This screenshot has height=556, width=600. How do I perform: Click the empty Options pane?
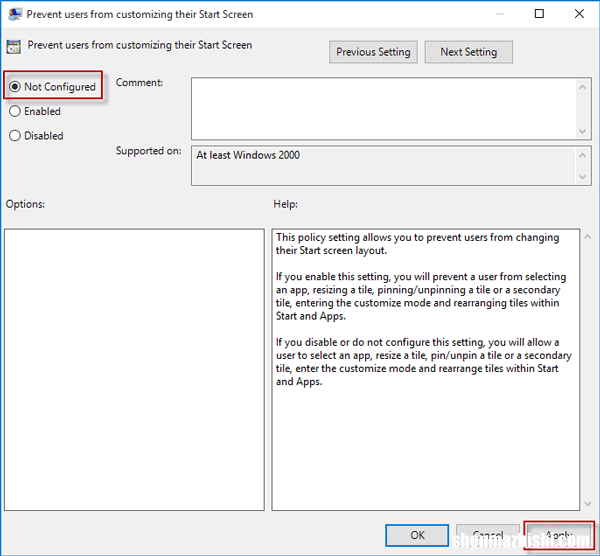coord(134,370)
